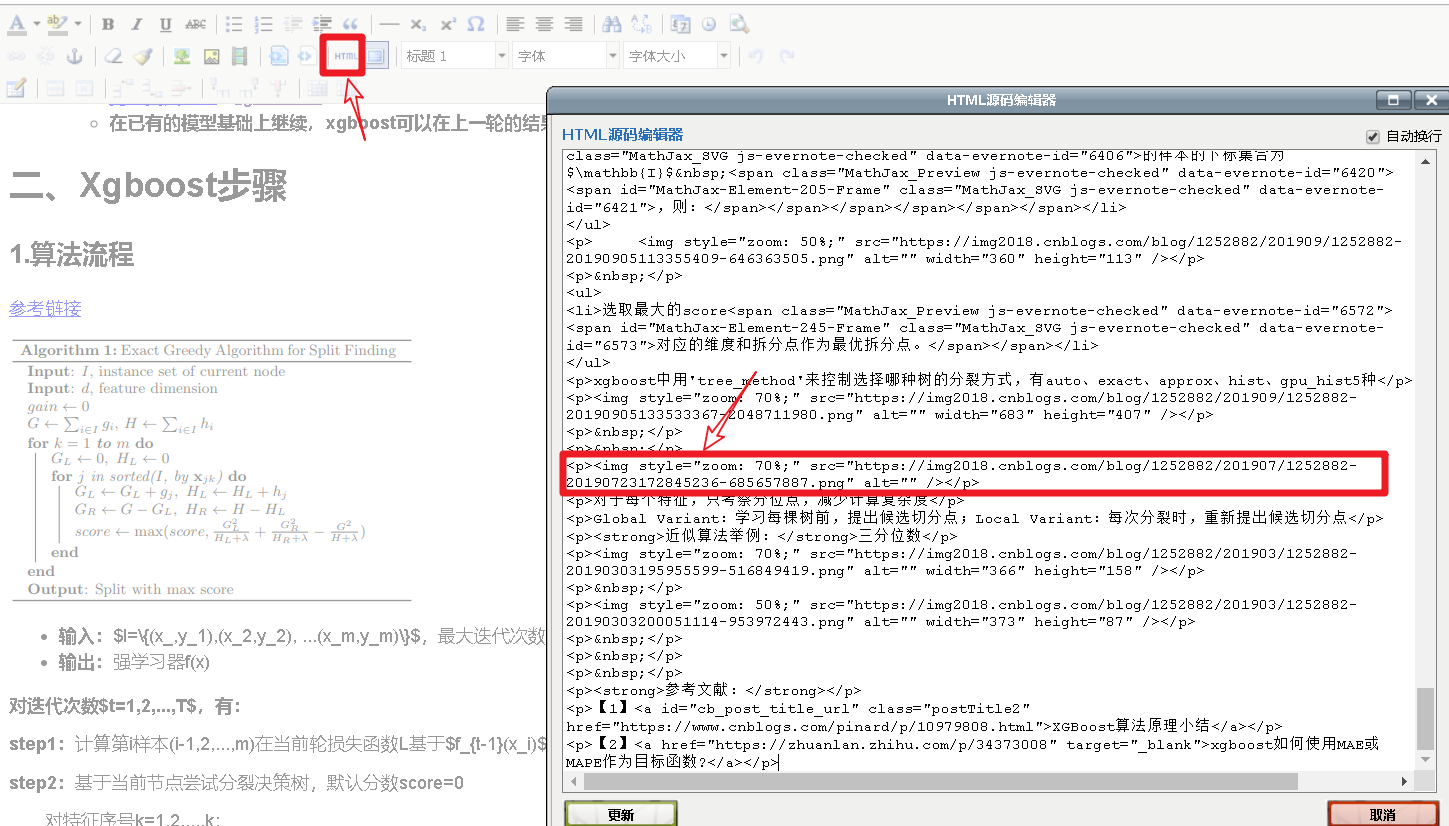Center align the text
Image resolution: width=1449 pixels, height=826 pixels.
pos(544,24)
